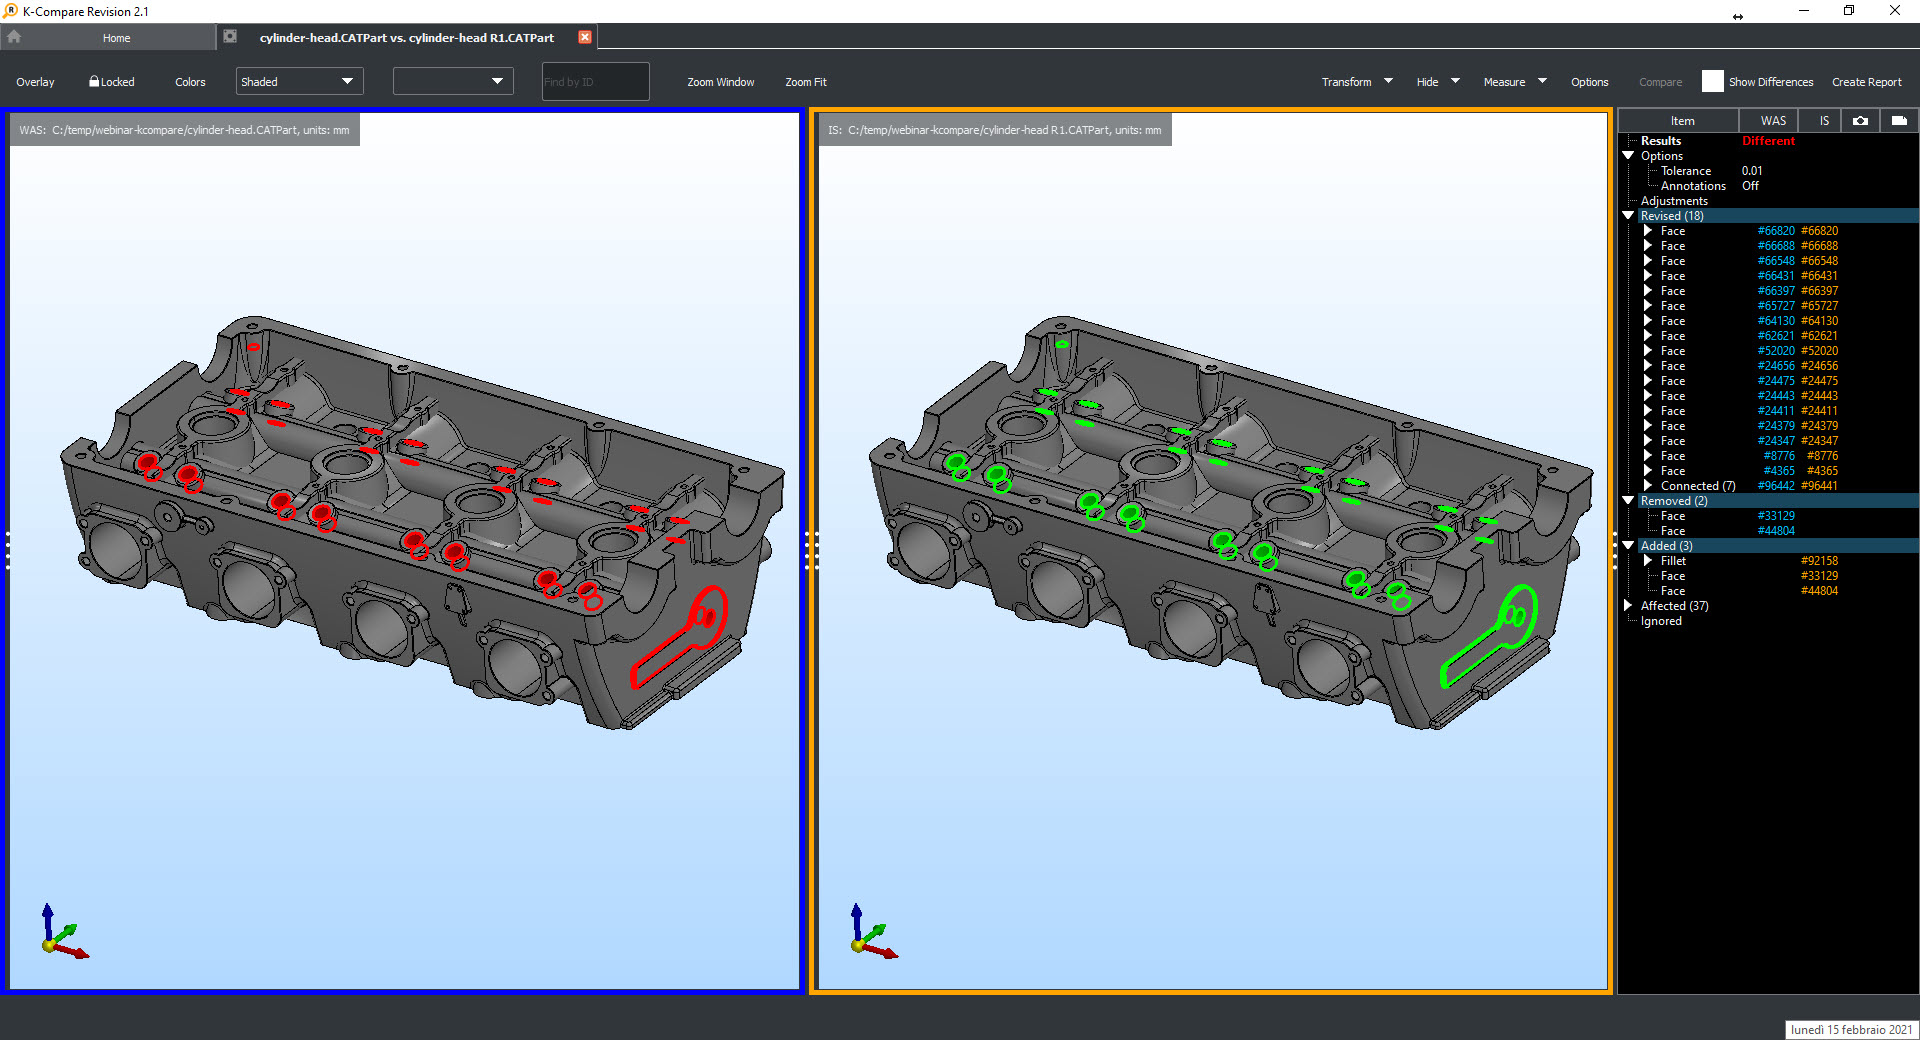Close the cylinder-head comparison tab

tap(585, 37)
